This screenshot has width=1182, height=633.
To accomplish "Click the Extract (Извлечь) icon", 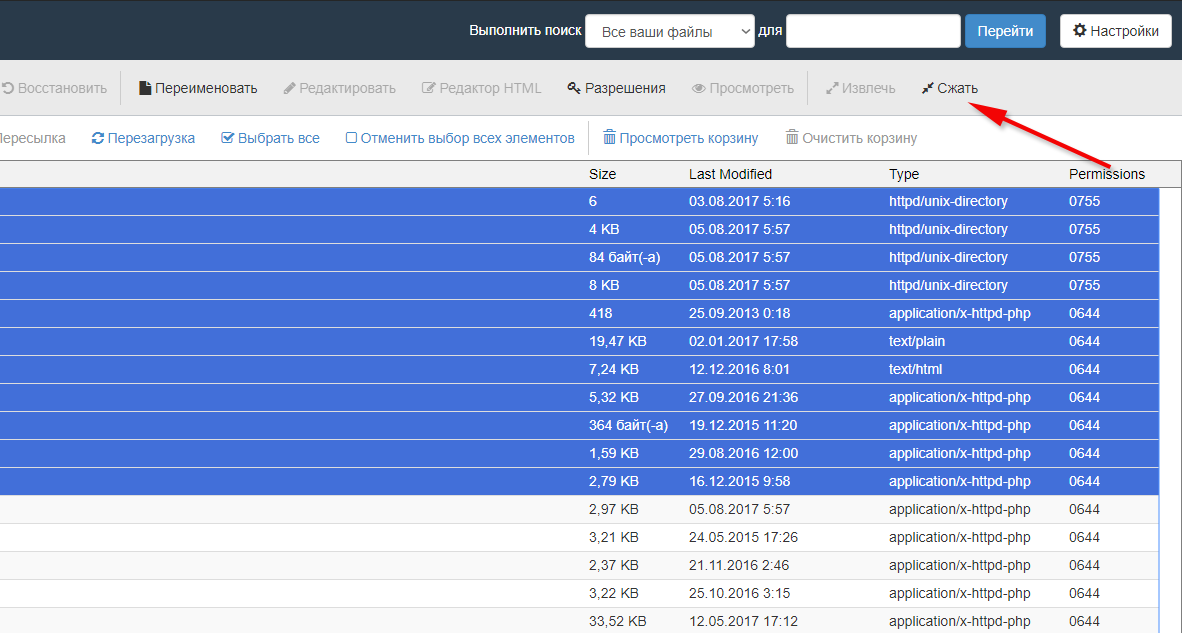I will [x=831, y=88].
